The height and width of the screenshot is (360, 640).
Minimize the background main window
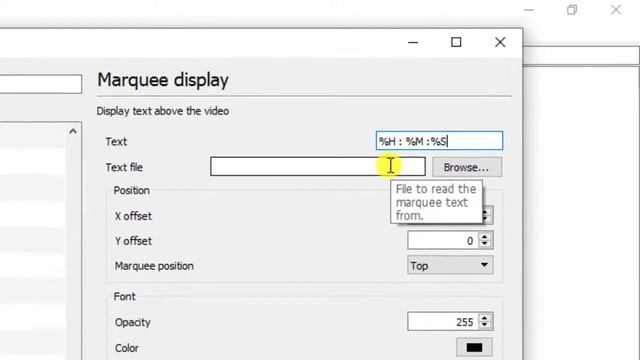coord(529,10)
